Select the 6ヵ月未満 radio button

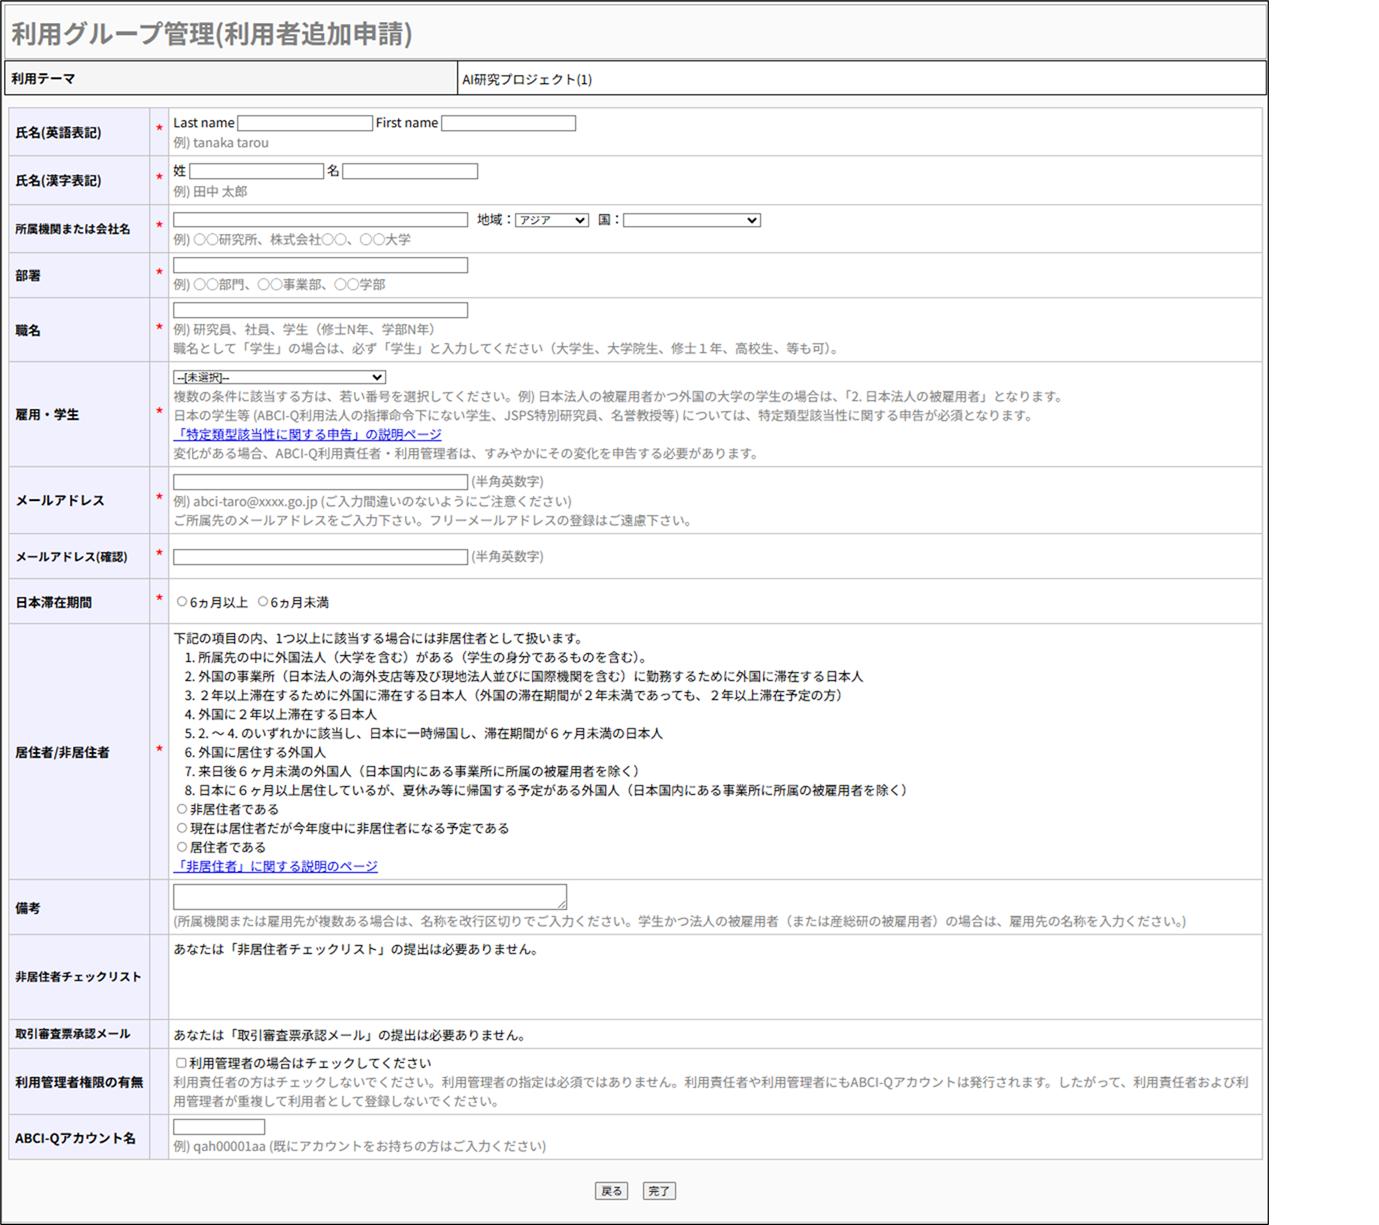coord(263,602)
